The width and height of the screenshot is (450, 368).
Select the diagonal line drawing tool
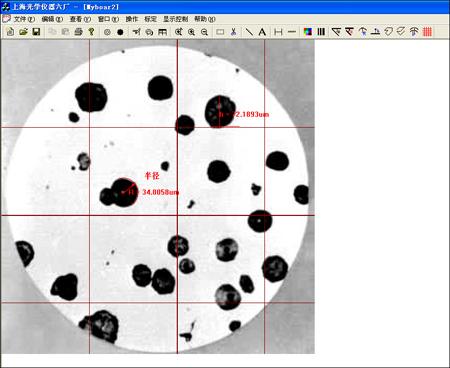coord(249,32)
